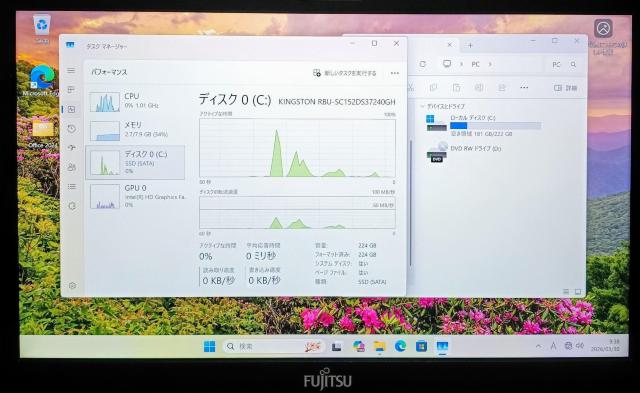Open Microsoft Edge from taskbar

(x=400, y=346)
